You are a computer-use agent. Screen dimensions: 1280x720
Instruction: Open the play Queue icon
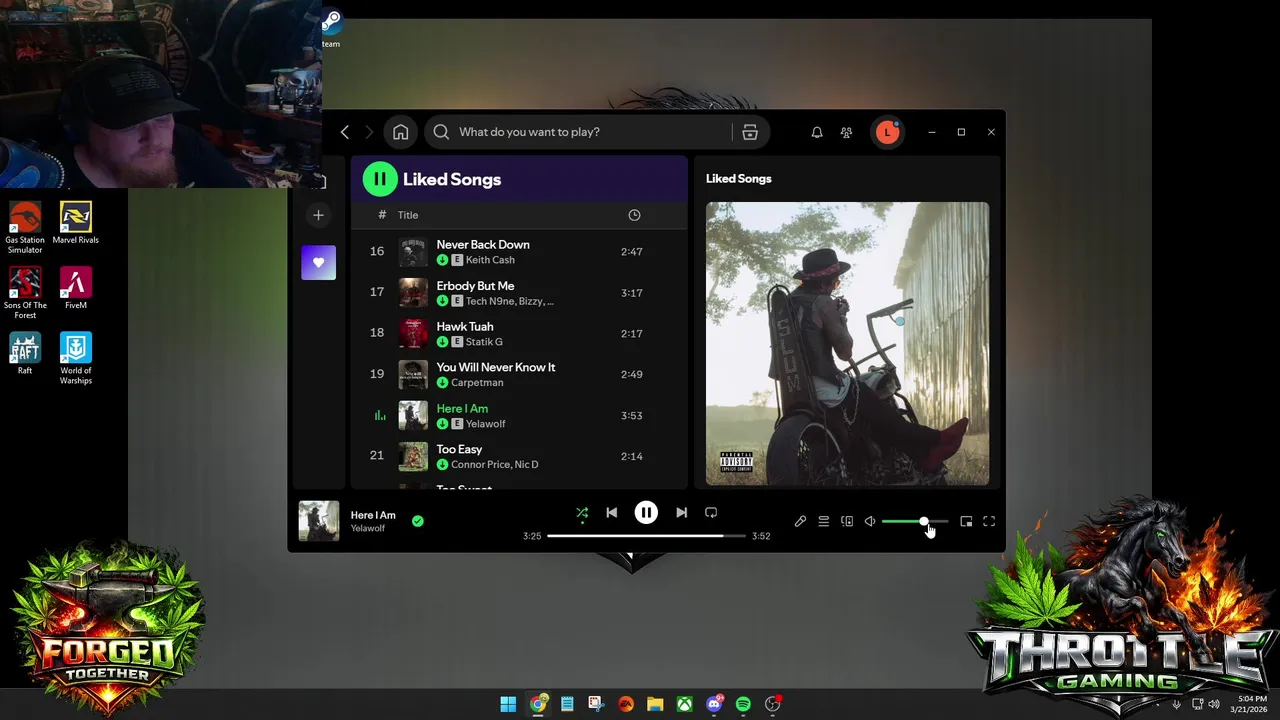click(x=823, y=522)
